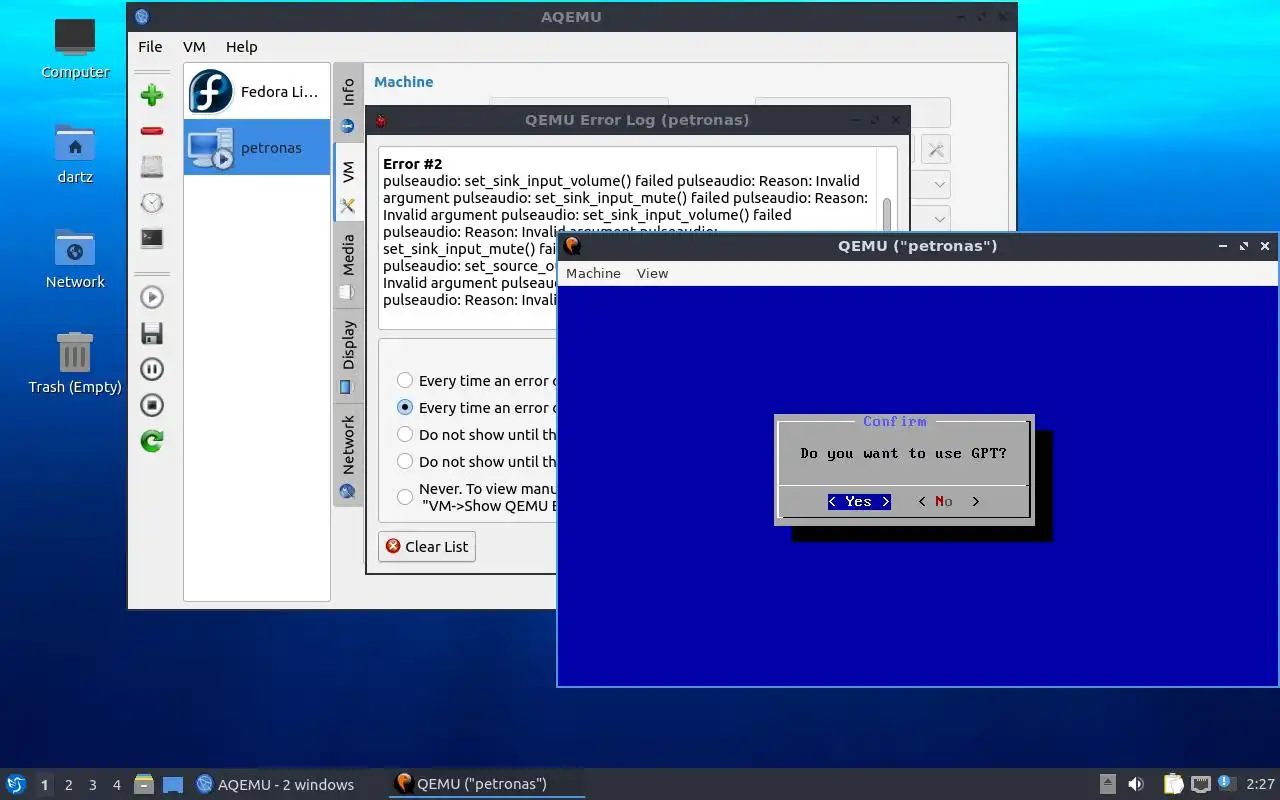Select the petronas virtual machine entry

(257, 147)
